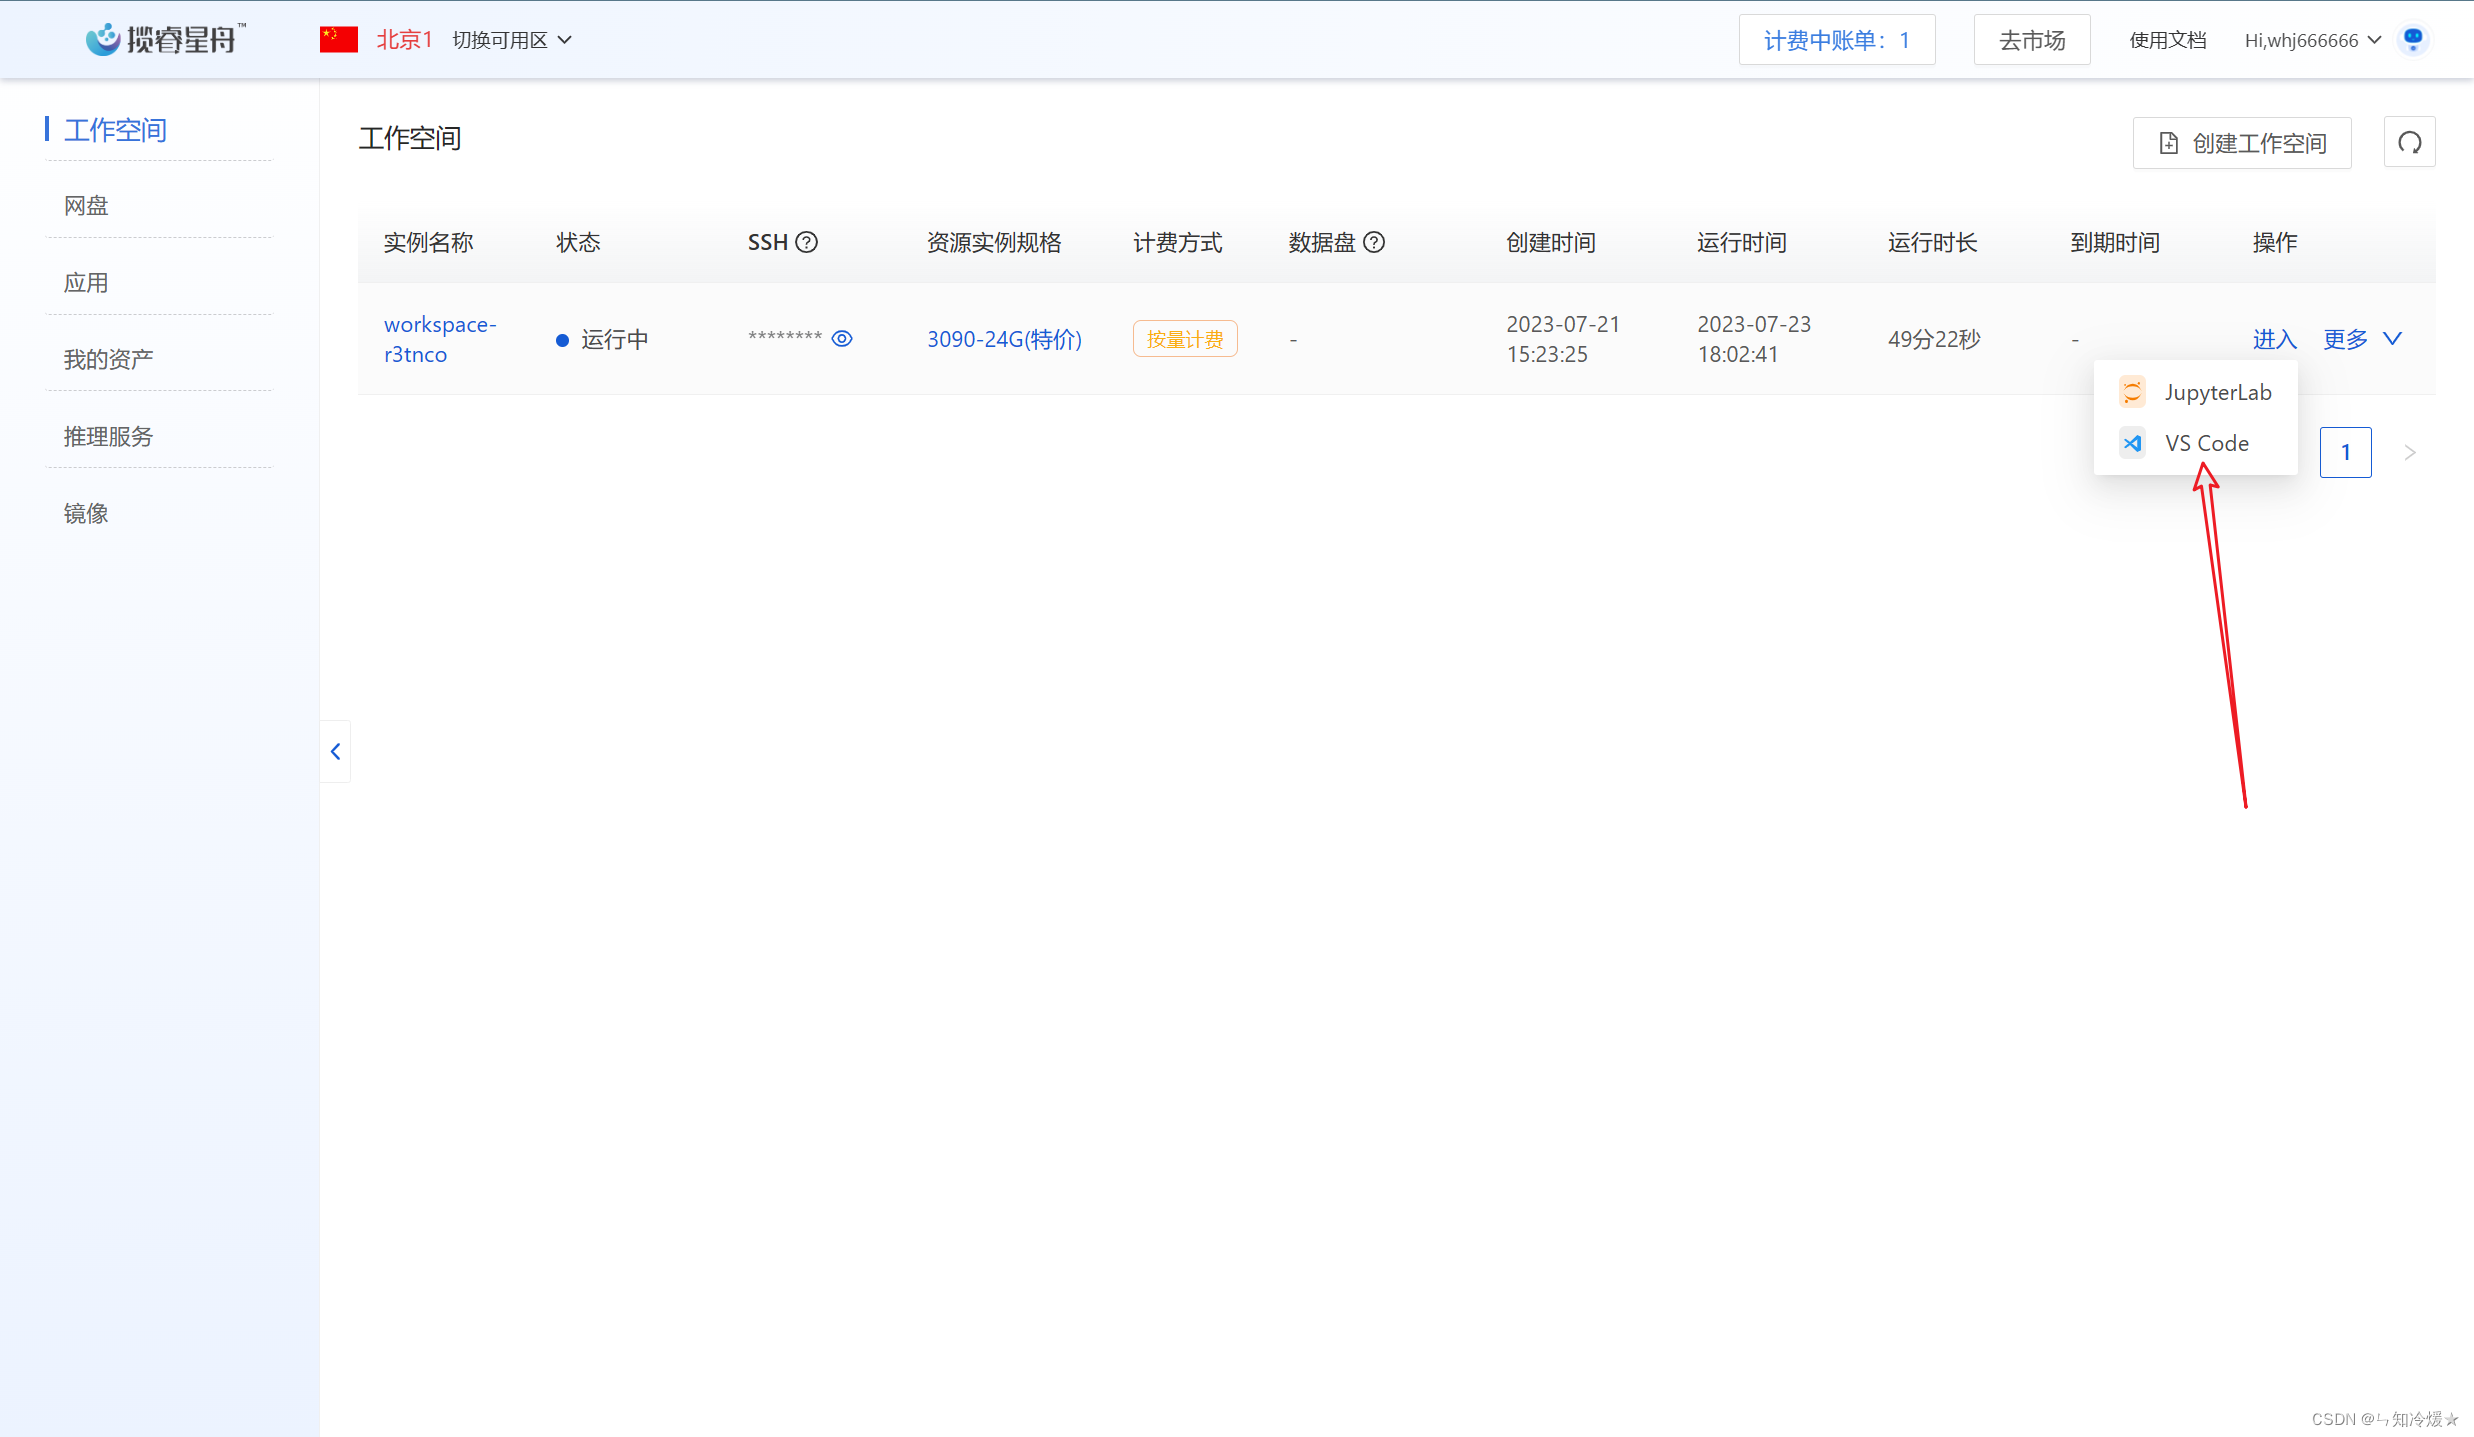Image resolution: width=2474 pixels, height=1437 pixels.
Task: Open the 切换可用区 region dropdown
Action: (512, 40)
